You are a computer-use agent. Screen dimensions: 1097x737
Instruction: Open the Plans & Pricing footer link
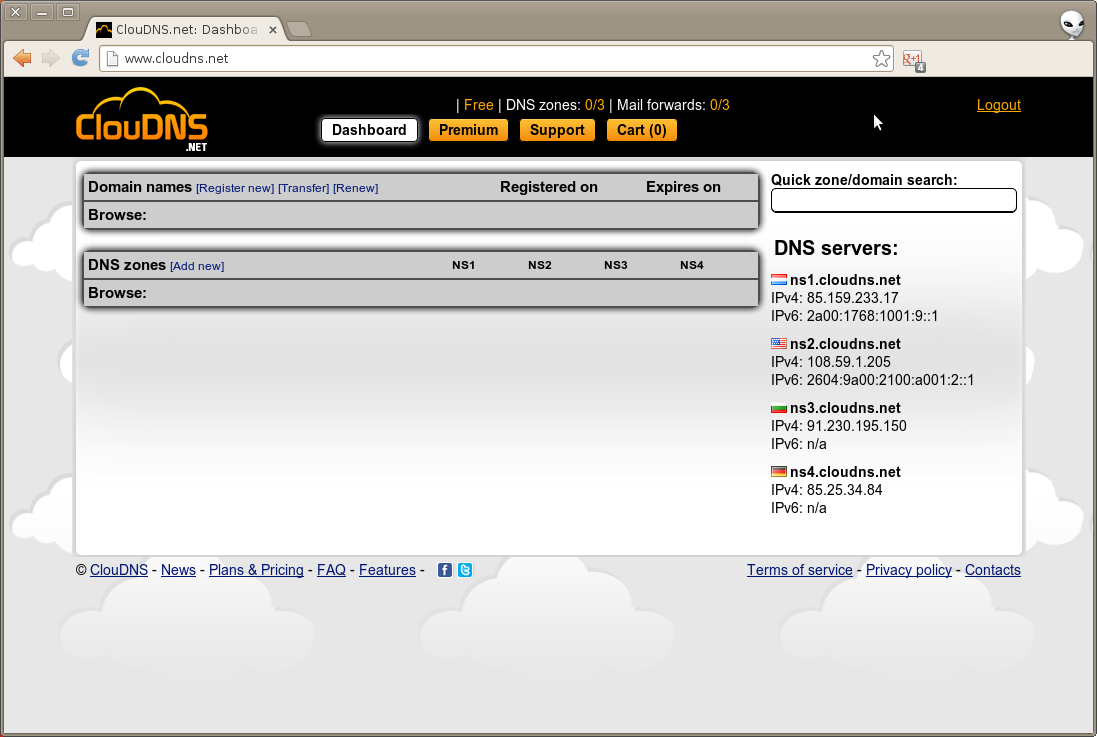(x=256, y=570)
